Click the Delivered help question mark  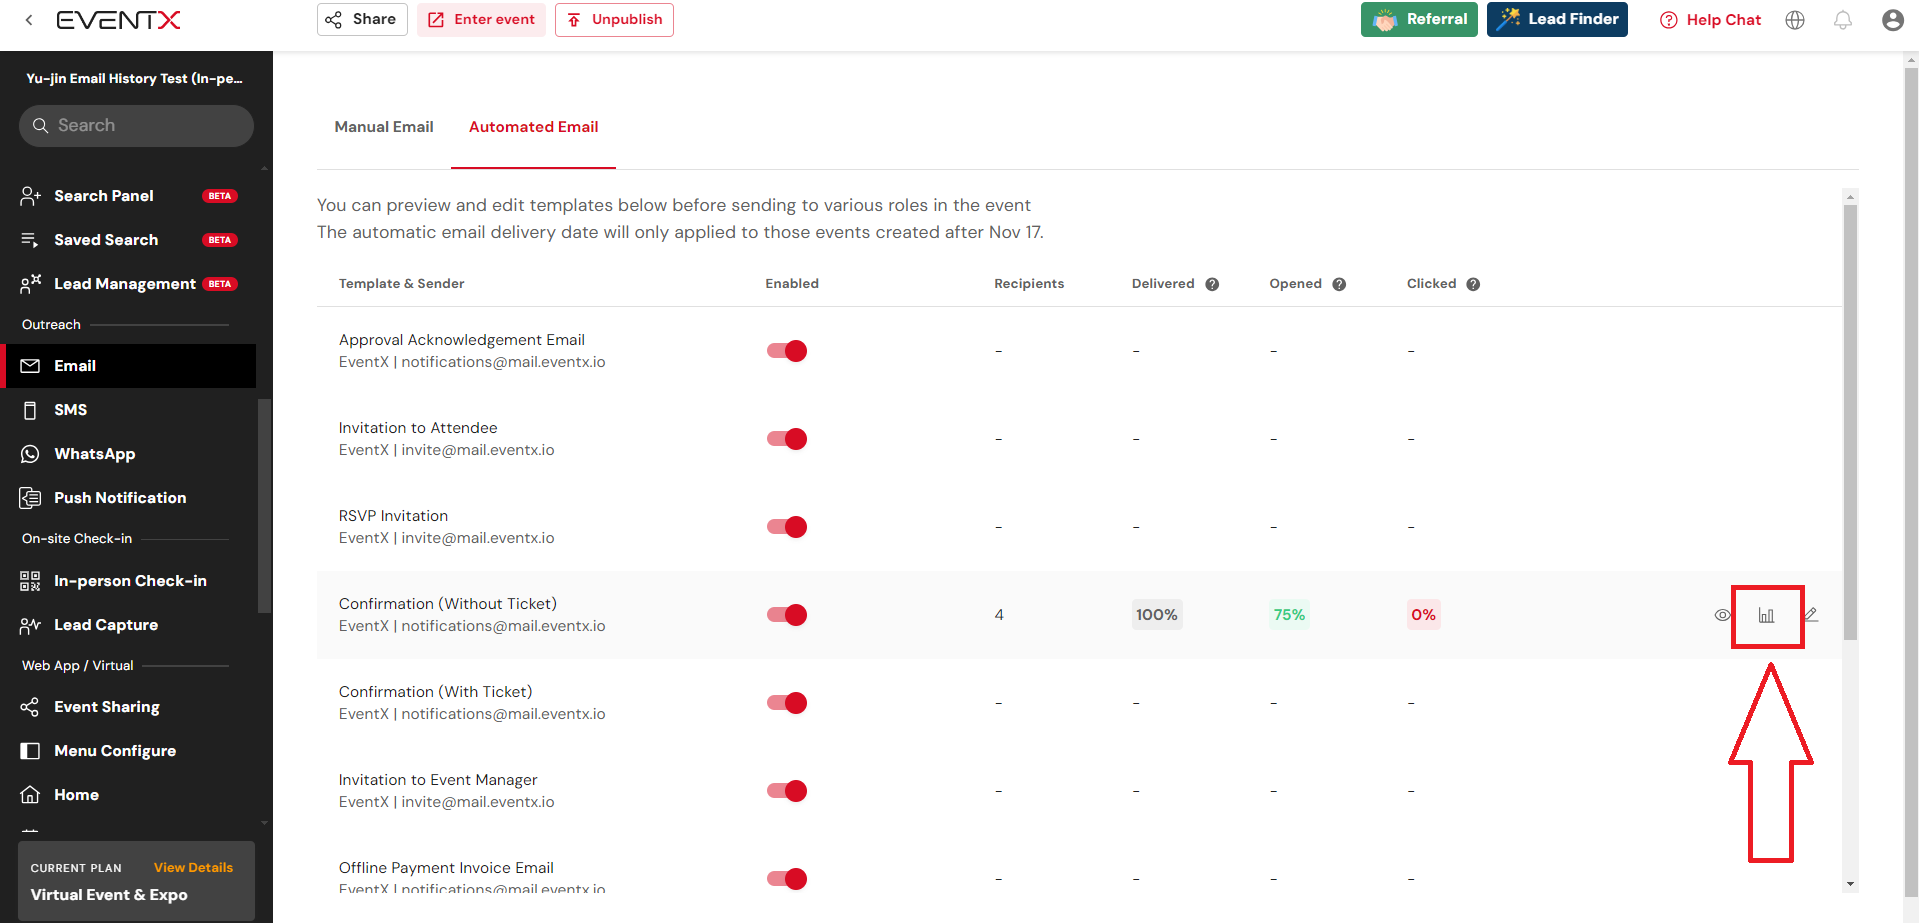coord(1212,284)
